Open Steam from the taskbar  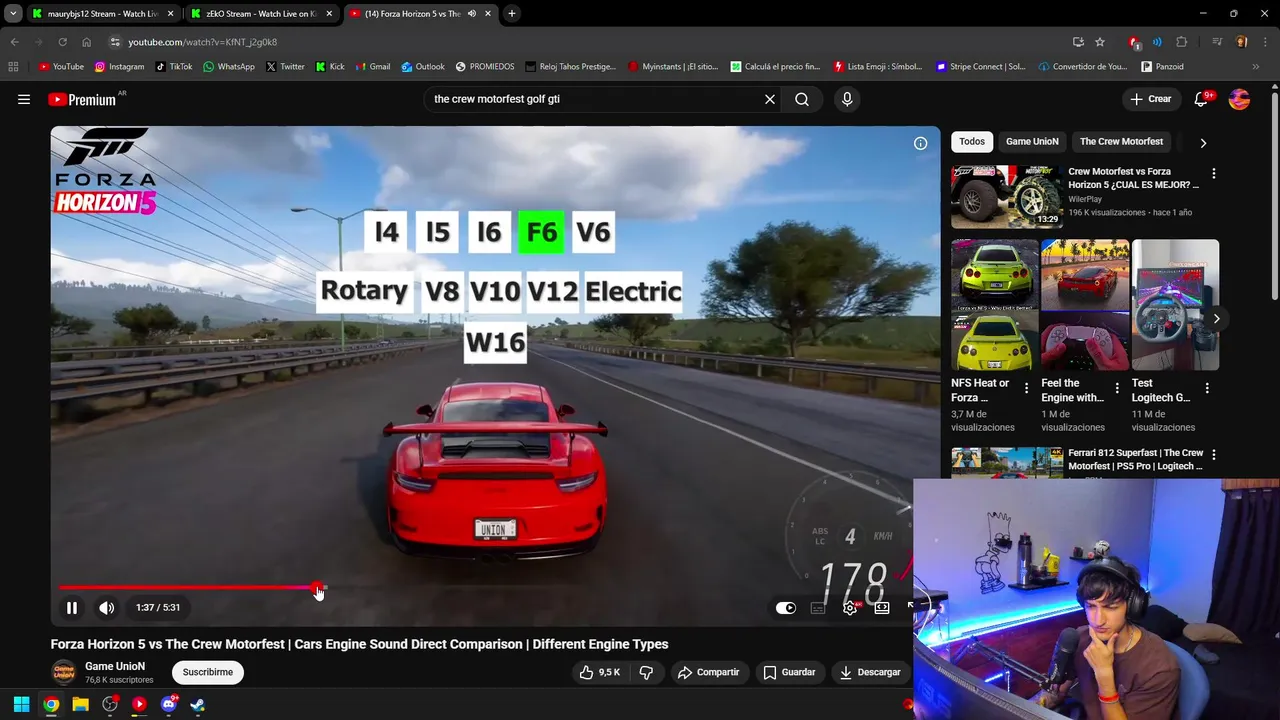[197, 704]
